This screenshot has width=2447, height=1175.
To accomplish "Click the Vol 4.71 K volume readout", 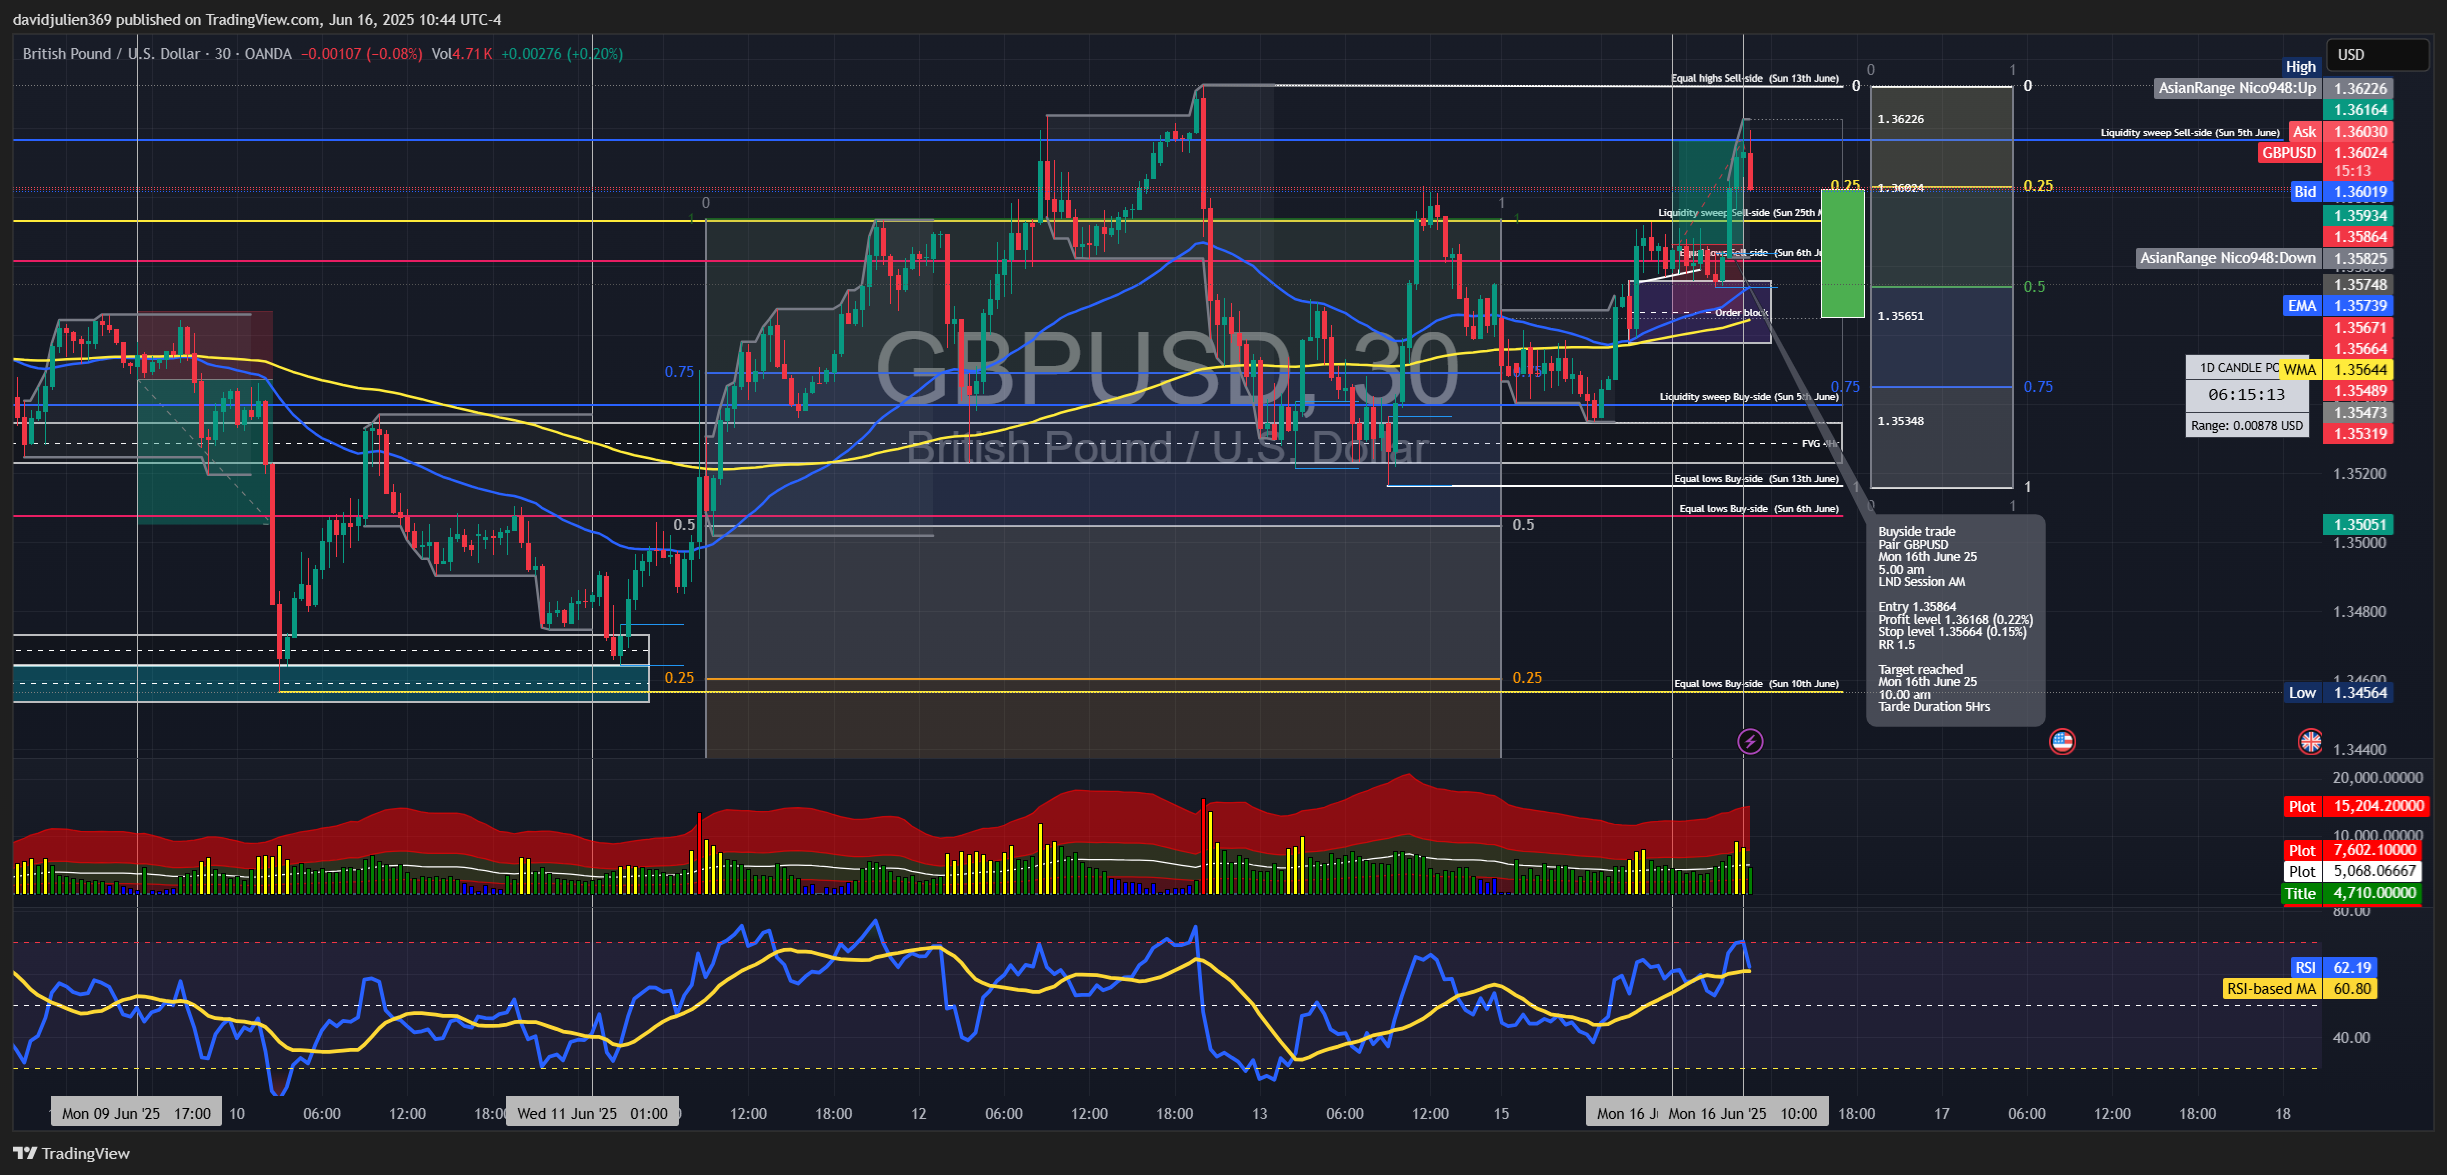I will tap(462, 54).
